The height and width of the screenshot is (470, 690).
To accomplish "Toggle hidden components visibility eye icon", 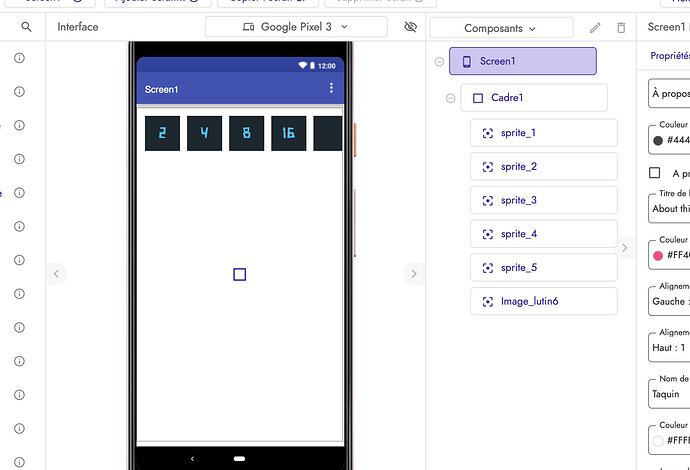I will 410,27.
